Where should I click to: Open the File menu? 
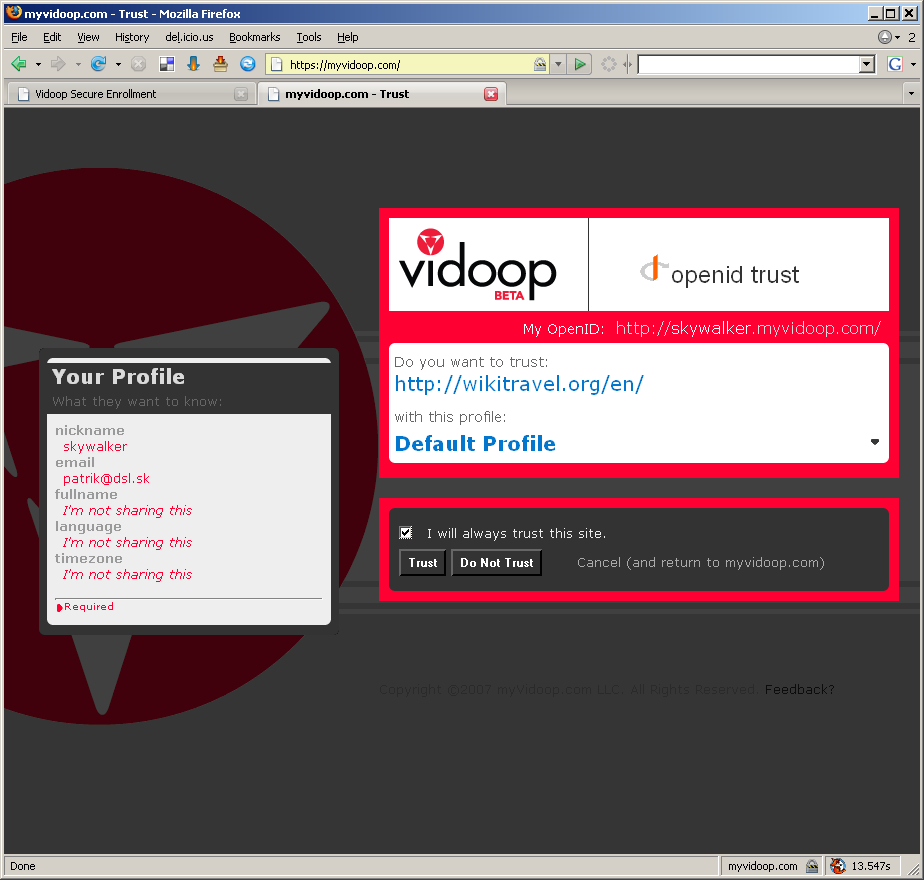[x=19, y=37]
